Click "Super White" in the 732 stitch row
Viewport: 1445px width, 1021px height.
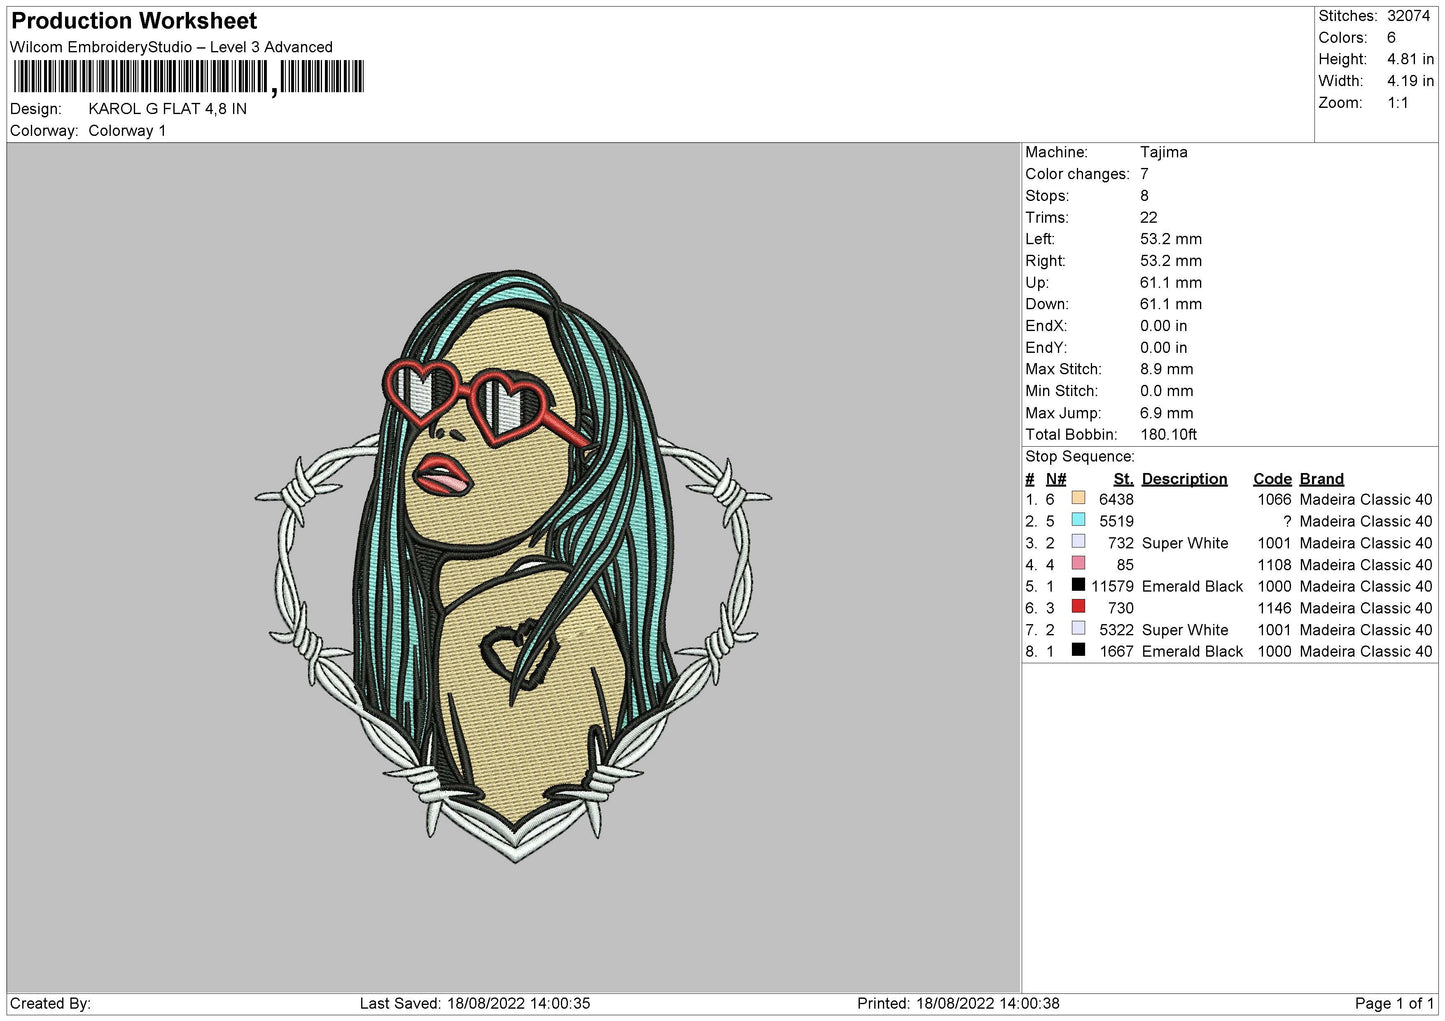pyautogui.click(x=1185, y=543)
